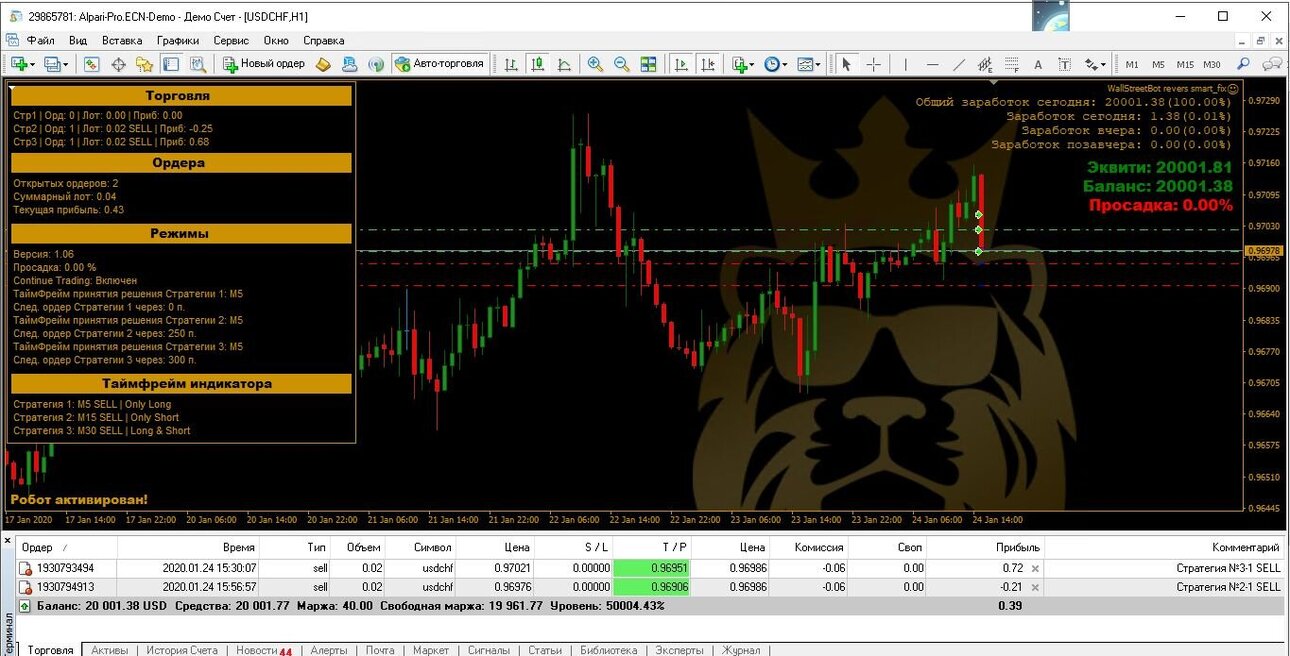The image size is (1290, 656).
Task: Click the MetaEditor book icon
Action: coord(323,64)
